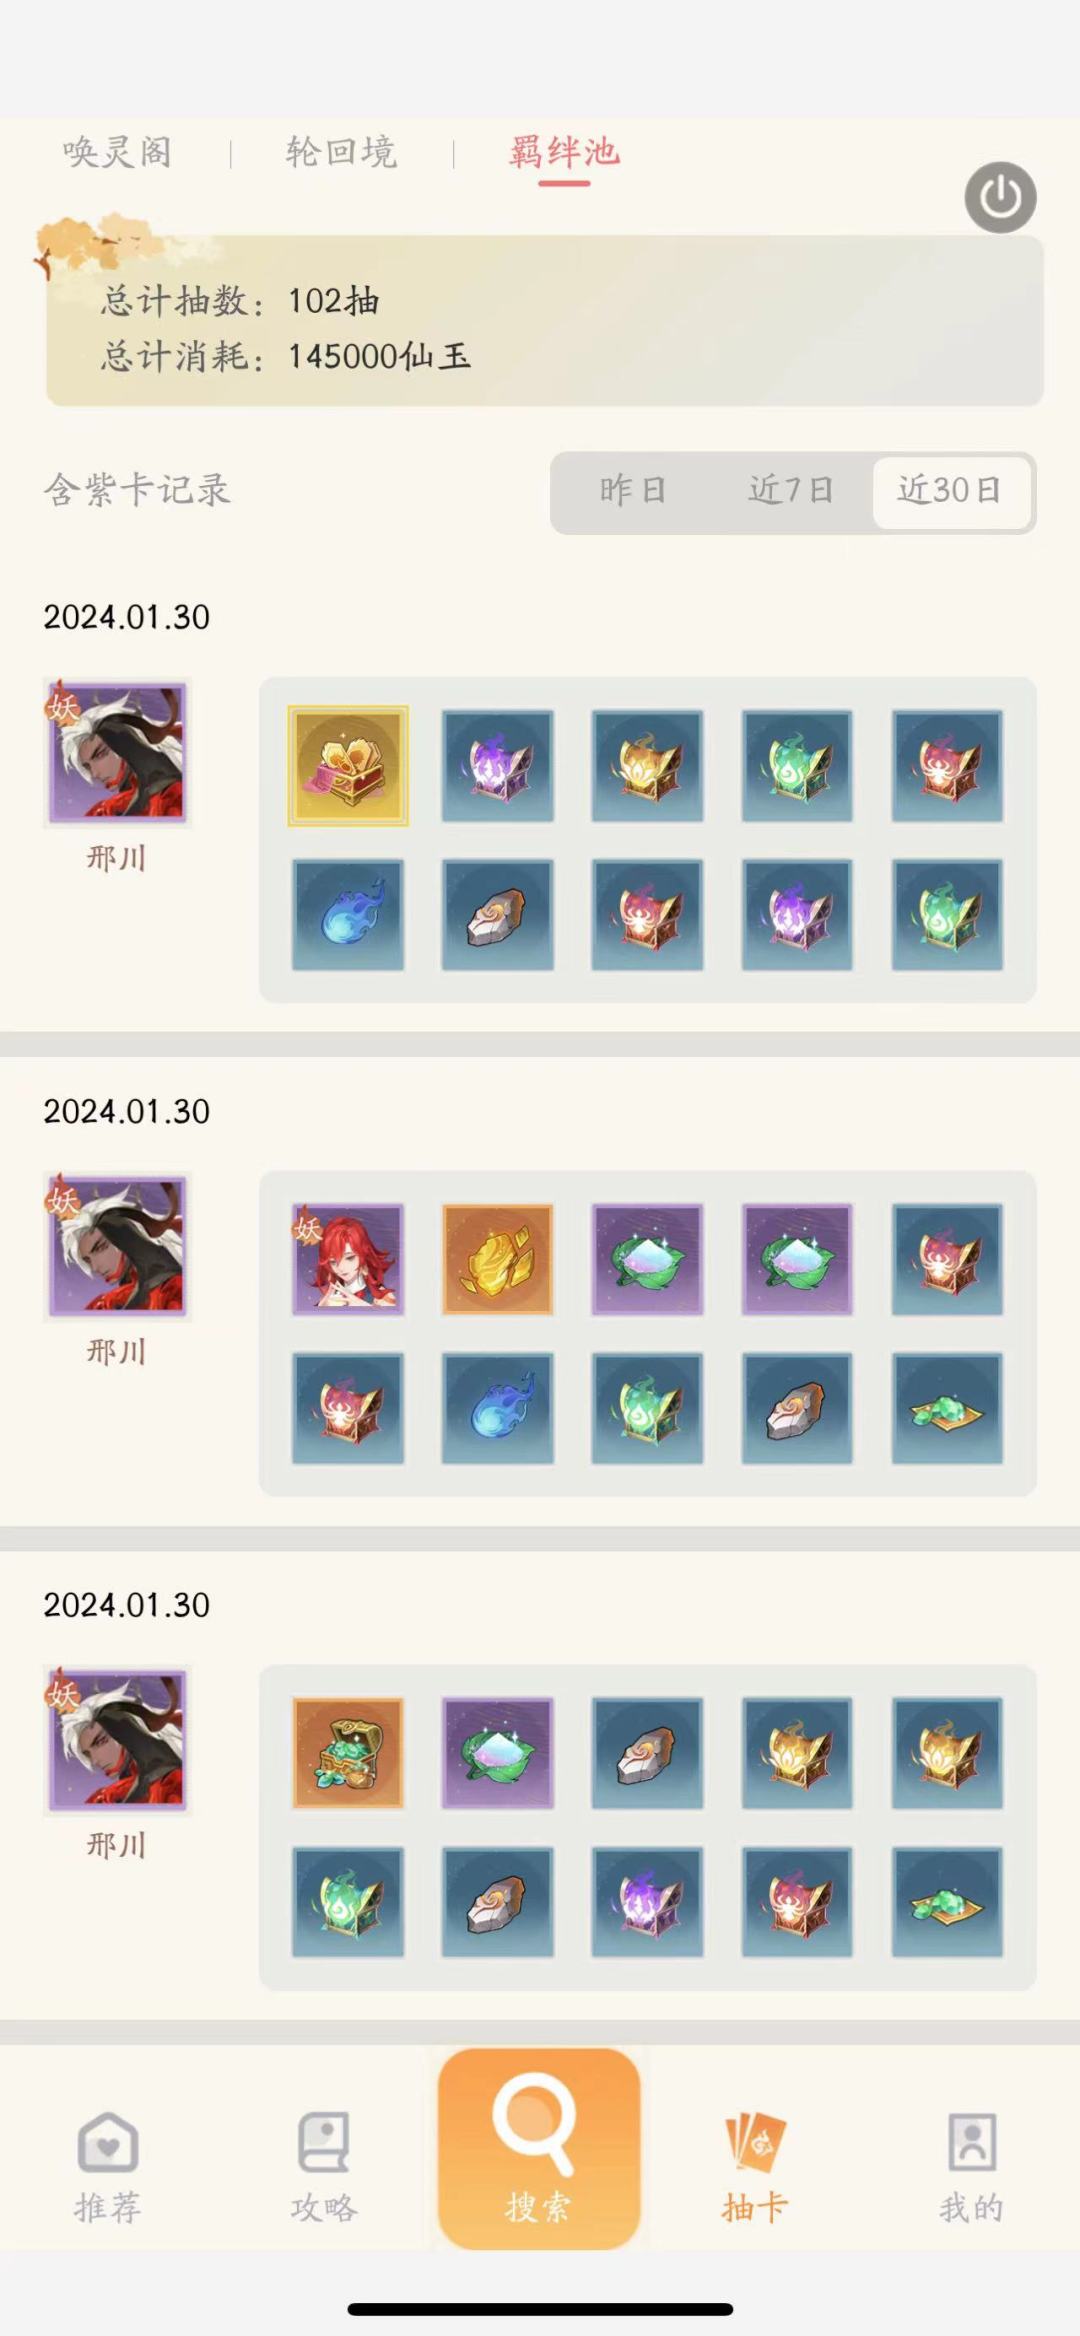Open the first 邢川 portrait
Viewport: 1080px width, 2336px height.
pos(117,753)
